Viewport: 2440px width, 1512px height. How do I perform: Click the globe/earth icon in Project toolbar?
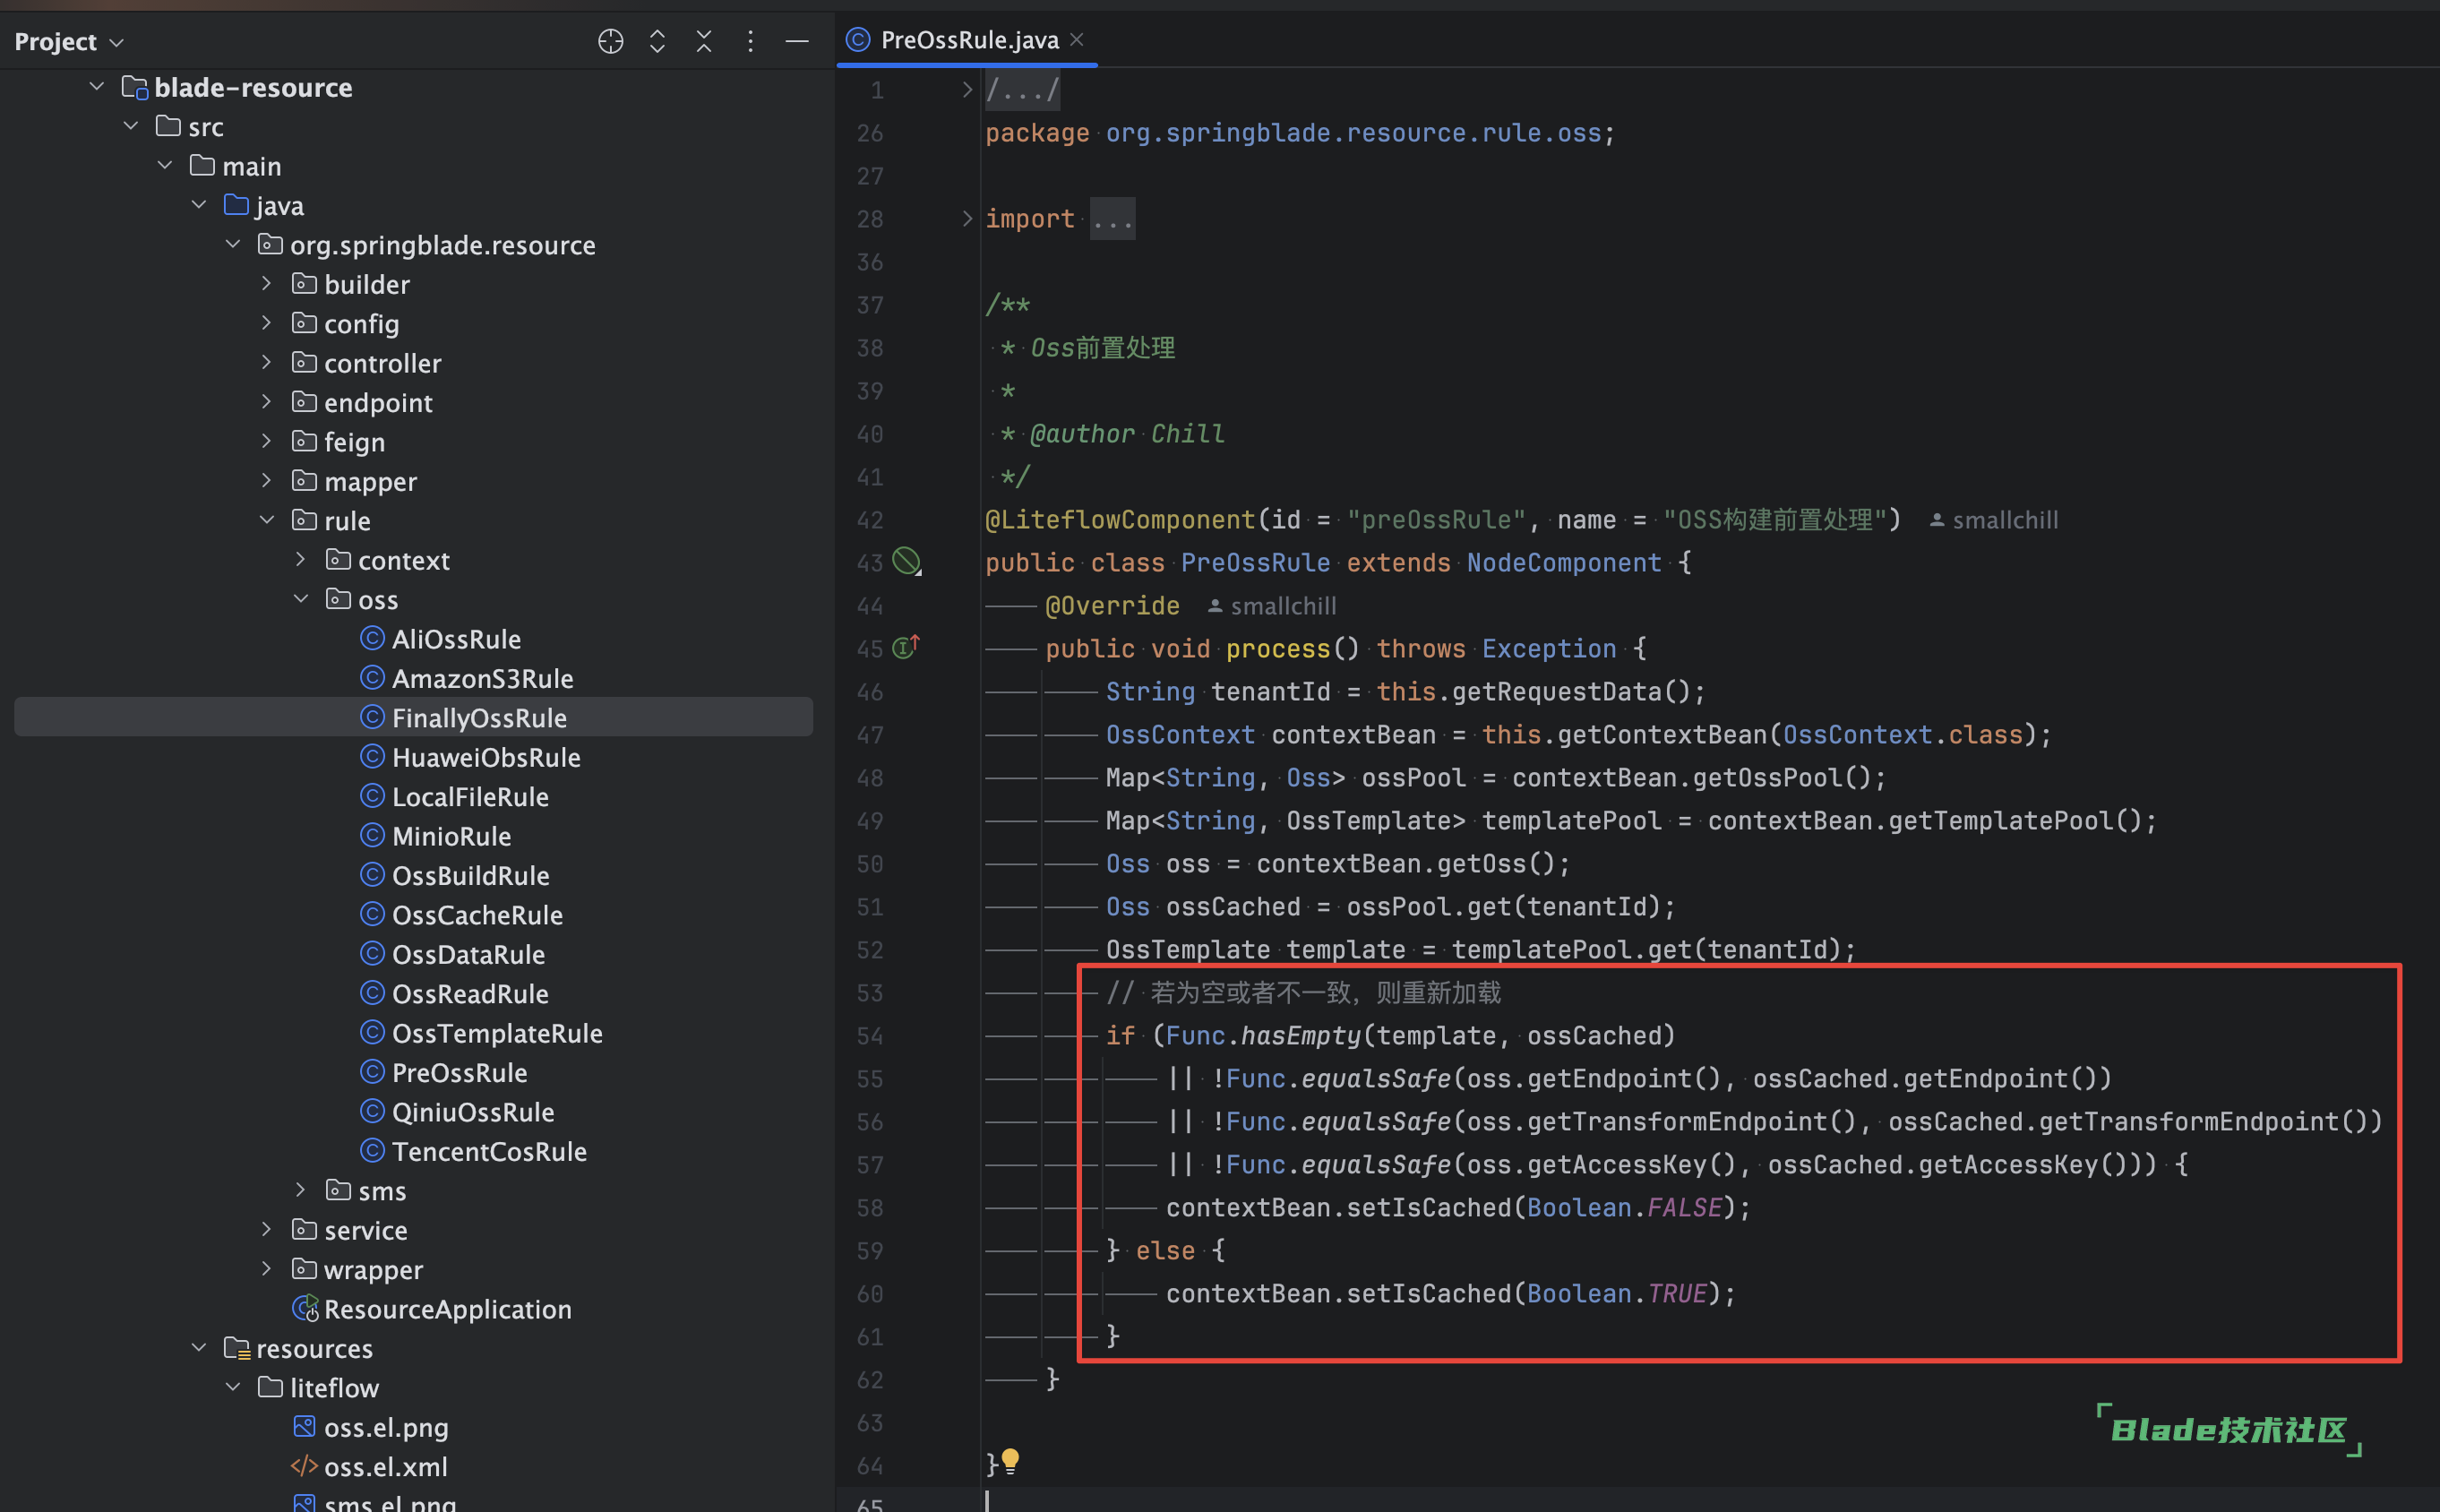[x=612, y=40]
